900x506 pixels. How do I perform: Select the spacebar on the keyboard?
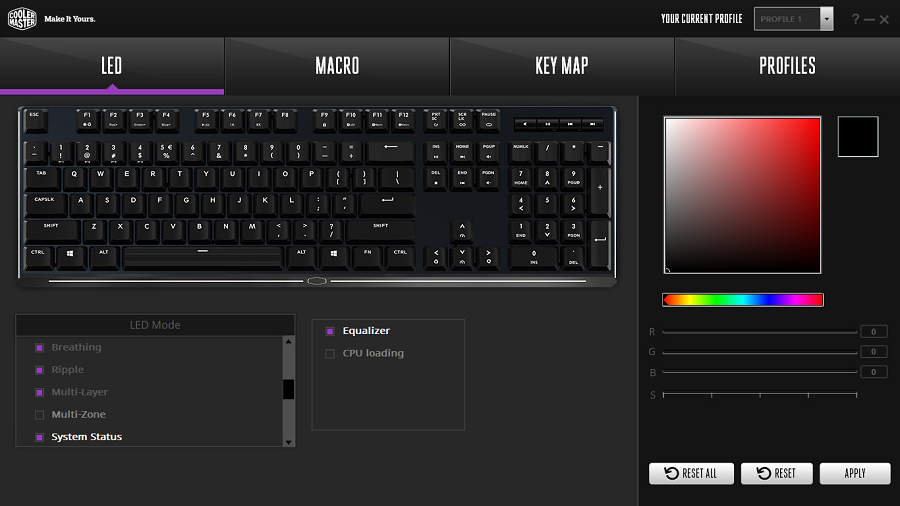click(x=203, y=257)
